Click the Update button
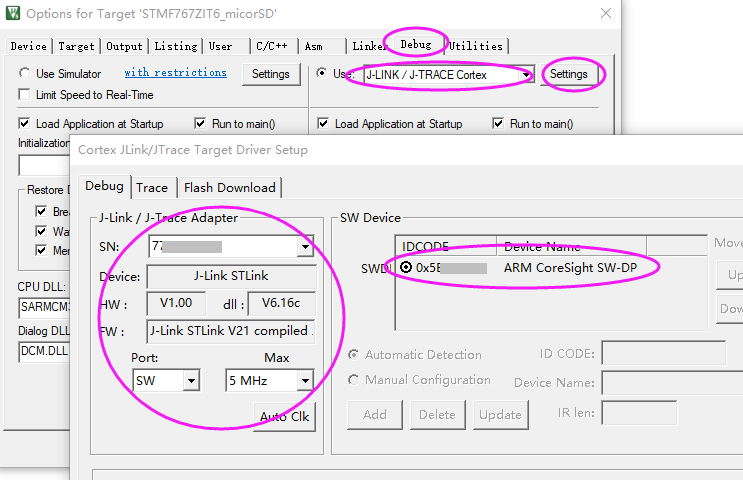The height and width of the screenshot is (480, 743). 500,415
